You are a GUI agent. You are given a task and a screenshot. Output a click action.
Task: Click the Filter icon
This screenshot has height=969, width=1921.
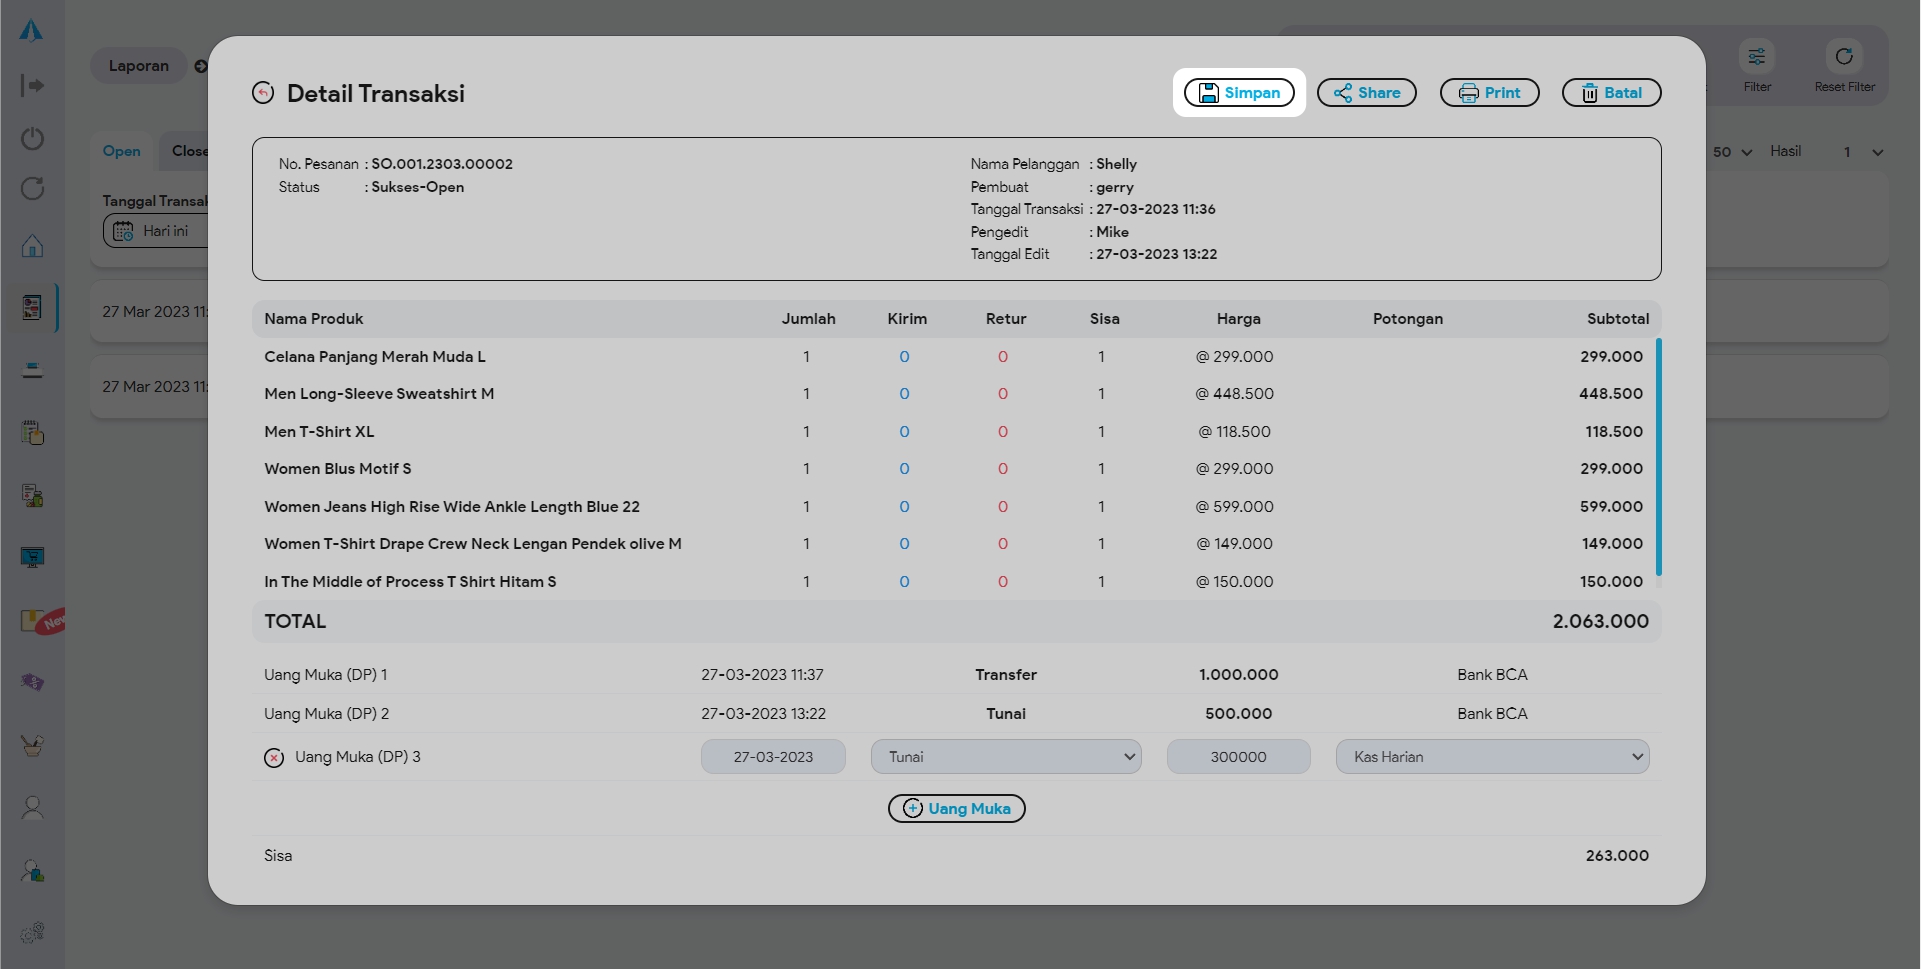(1756, 57)
